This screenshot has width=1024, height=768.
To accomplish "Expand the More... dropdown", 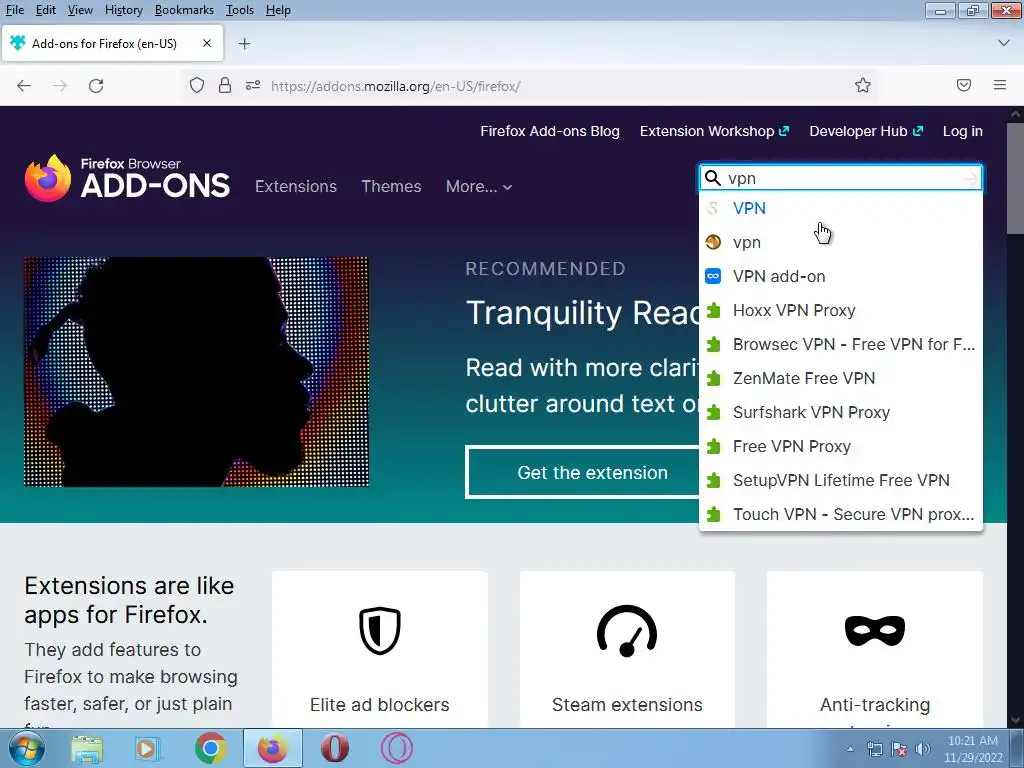I will point(479,187).
